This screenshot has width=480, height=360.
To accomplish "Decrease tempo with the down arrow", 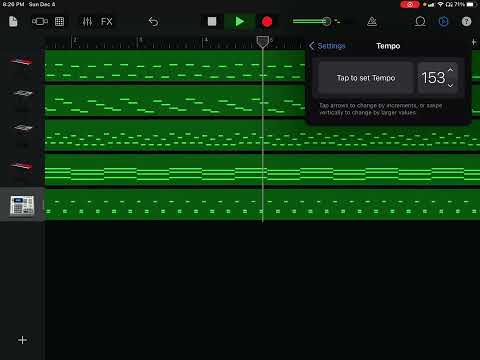I will [x=450, y=86].
